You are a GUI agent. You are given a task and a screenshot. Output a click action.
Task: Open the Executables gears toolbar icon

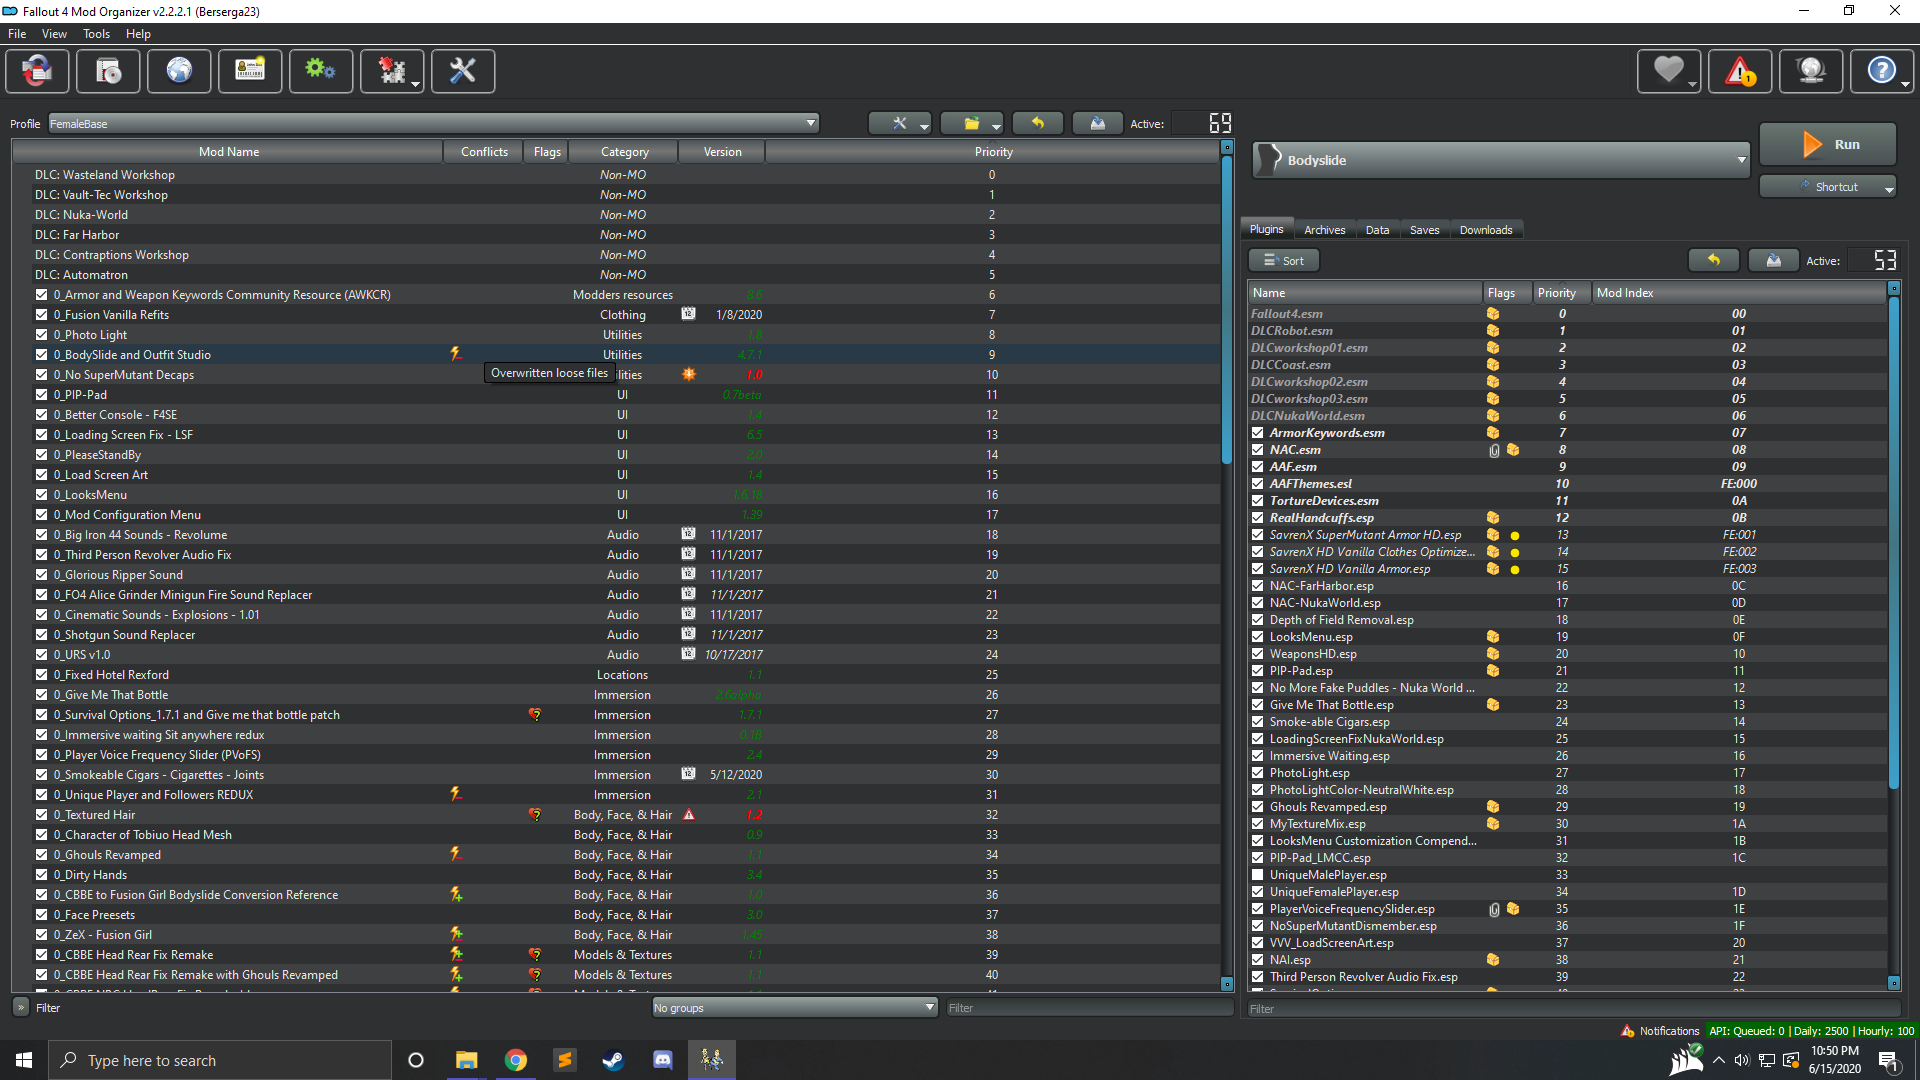(x=321, y=71)
